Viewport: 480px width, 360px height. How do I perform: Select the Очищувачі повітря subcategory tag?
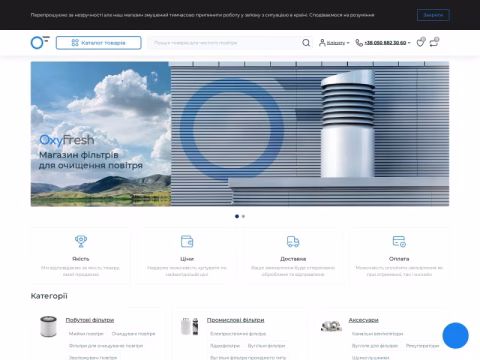[x=133, y=334]
